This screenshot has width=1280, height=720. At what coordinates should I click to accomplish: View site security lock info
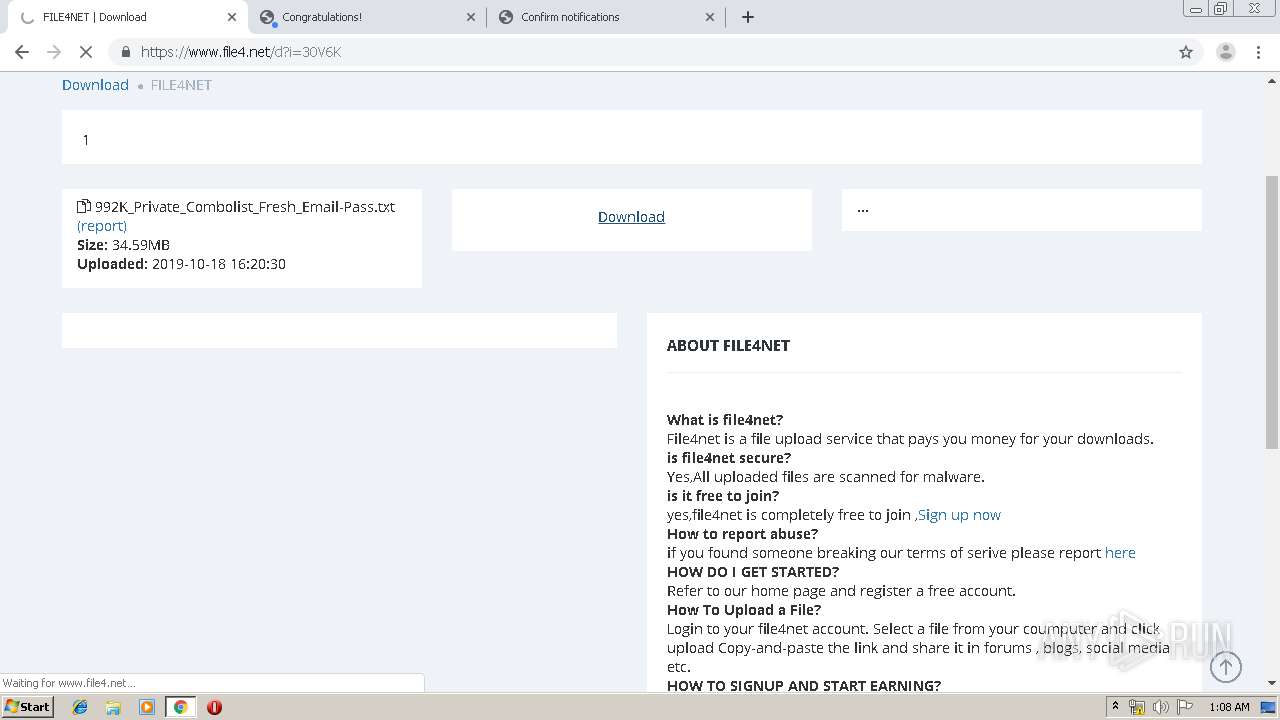pyautogui.click(x=125, y=52)
